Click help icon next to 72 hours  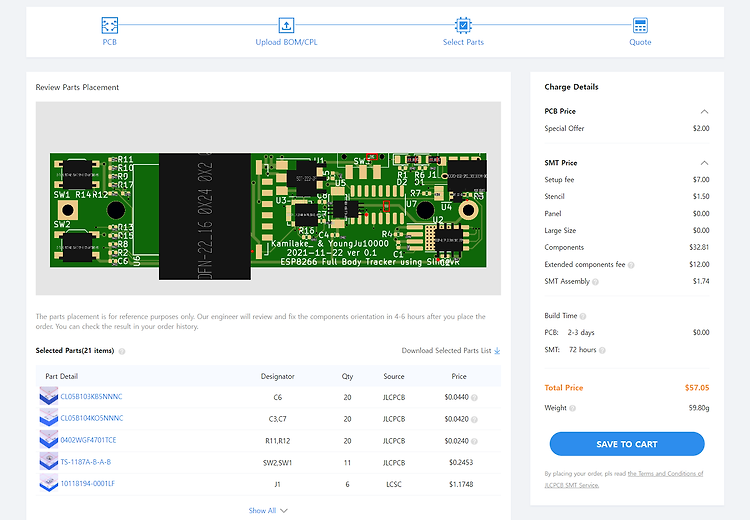(x=602, y=350)
